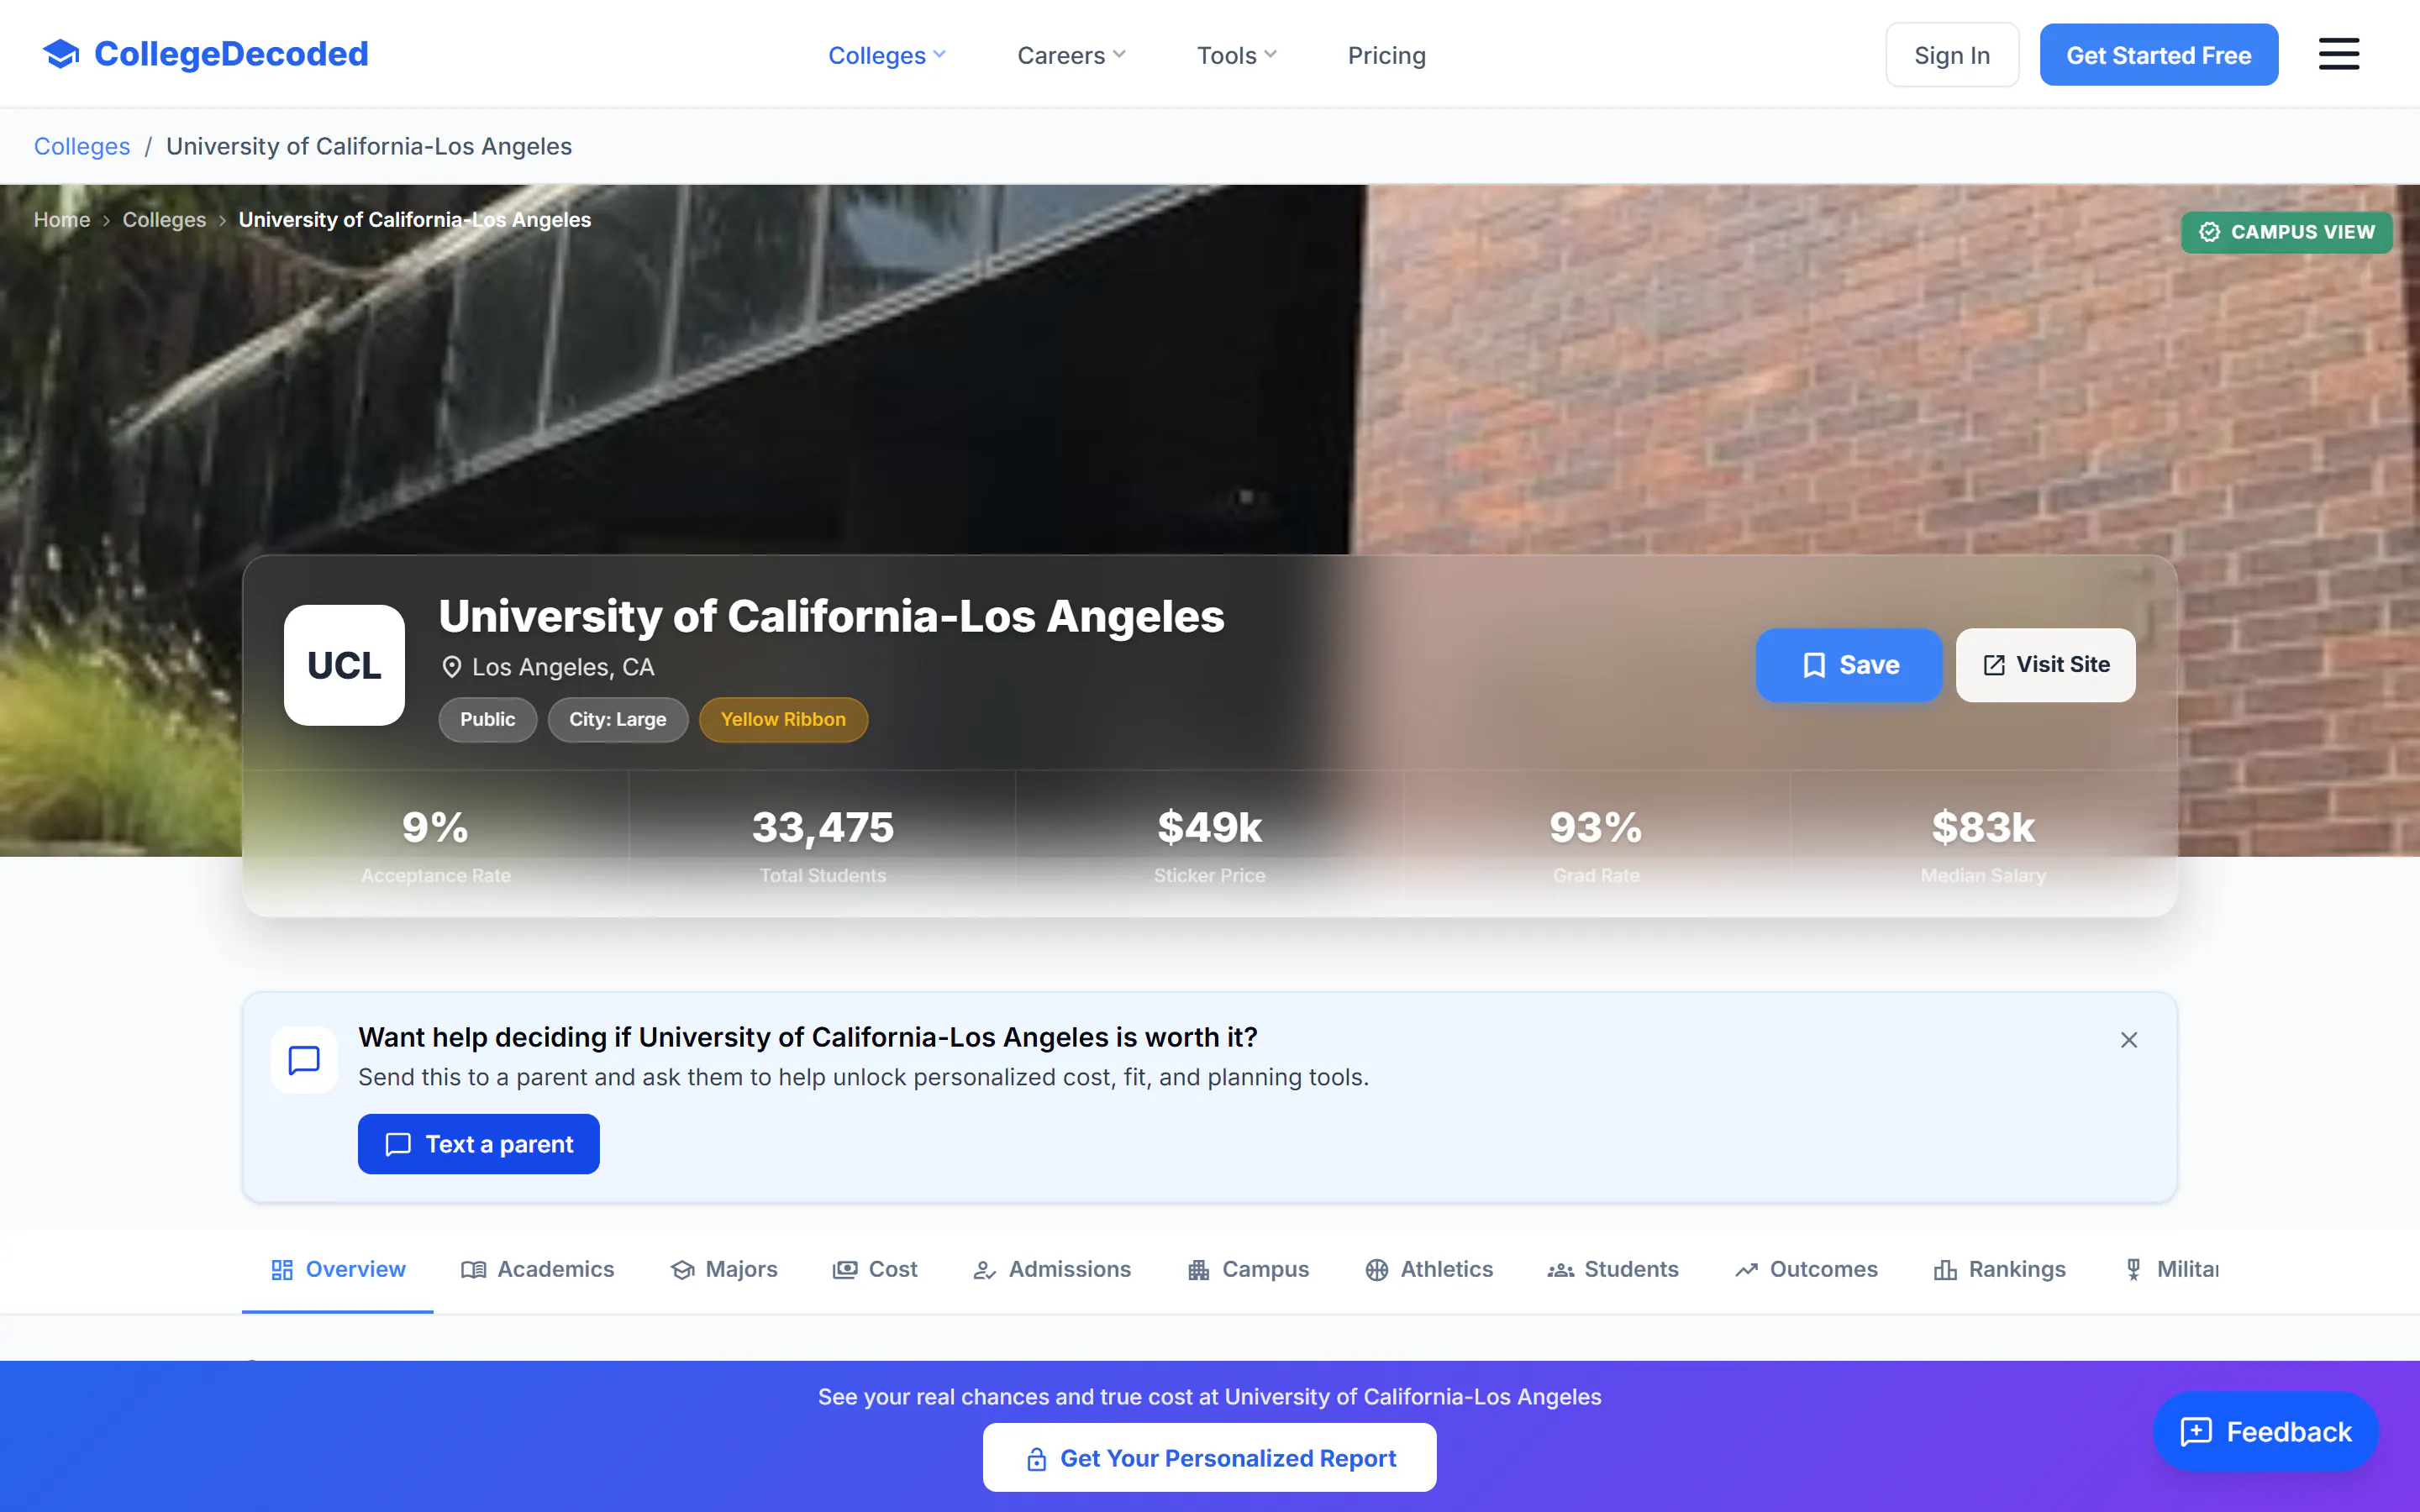The image size is (2420, 1512).
Task: Click the chat bubble icon in the parent help banner
Action: [304, 1060]
